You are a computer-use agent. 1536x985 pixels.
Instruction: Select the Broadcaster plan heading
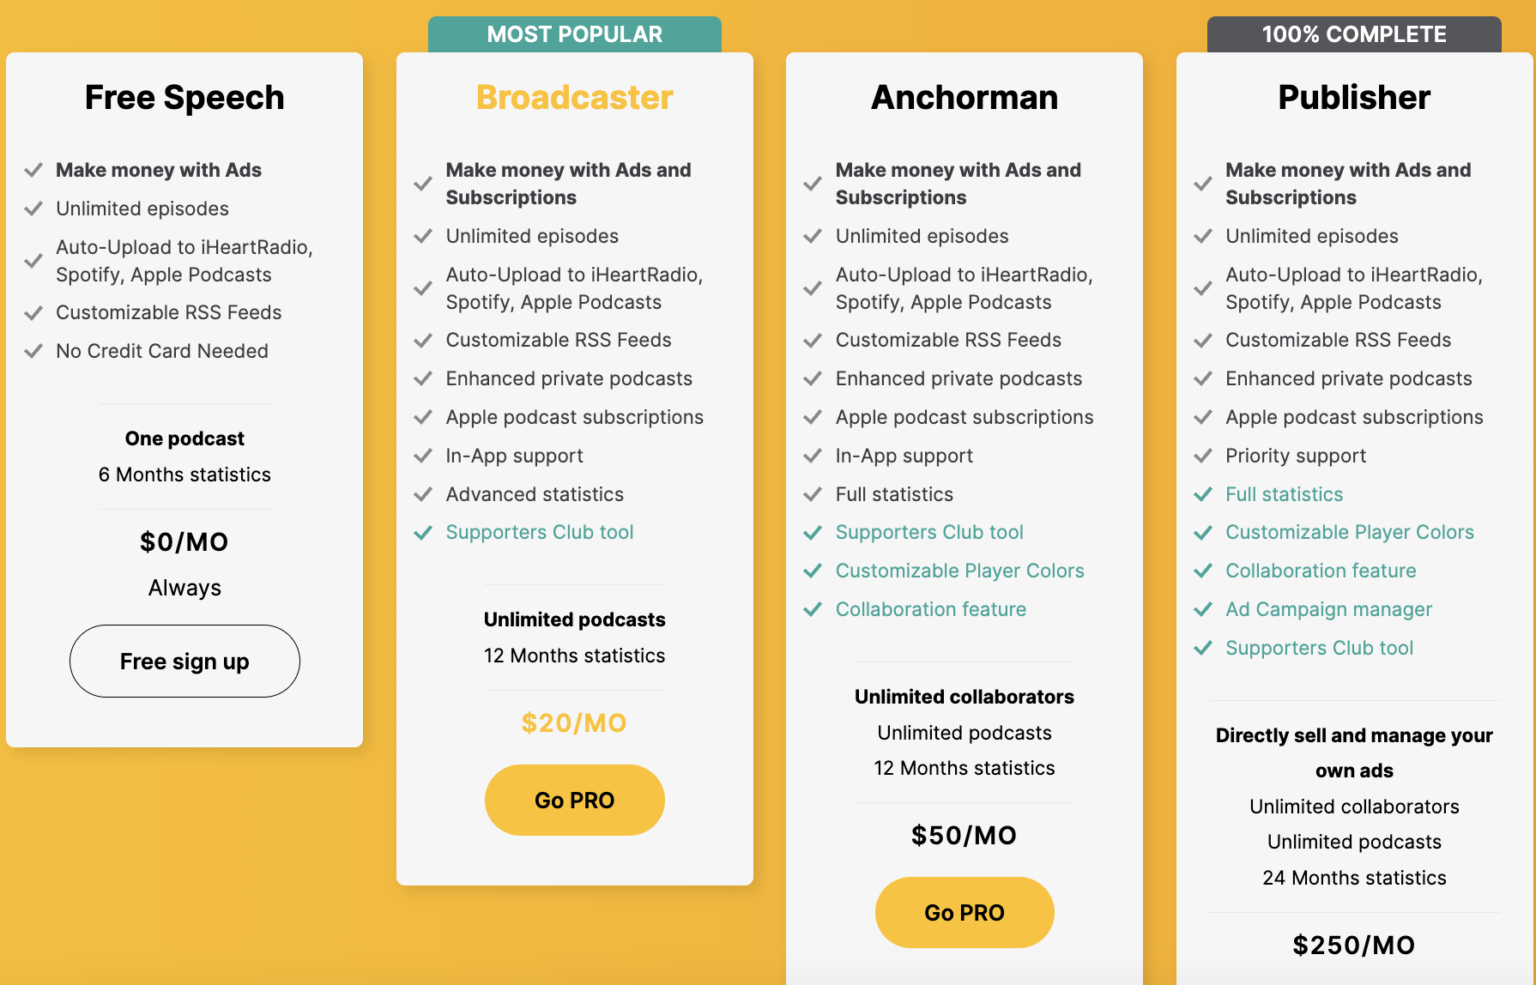(x=574, y=97)
